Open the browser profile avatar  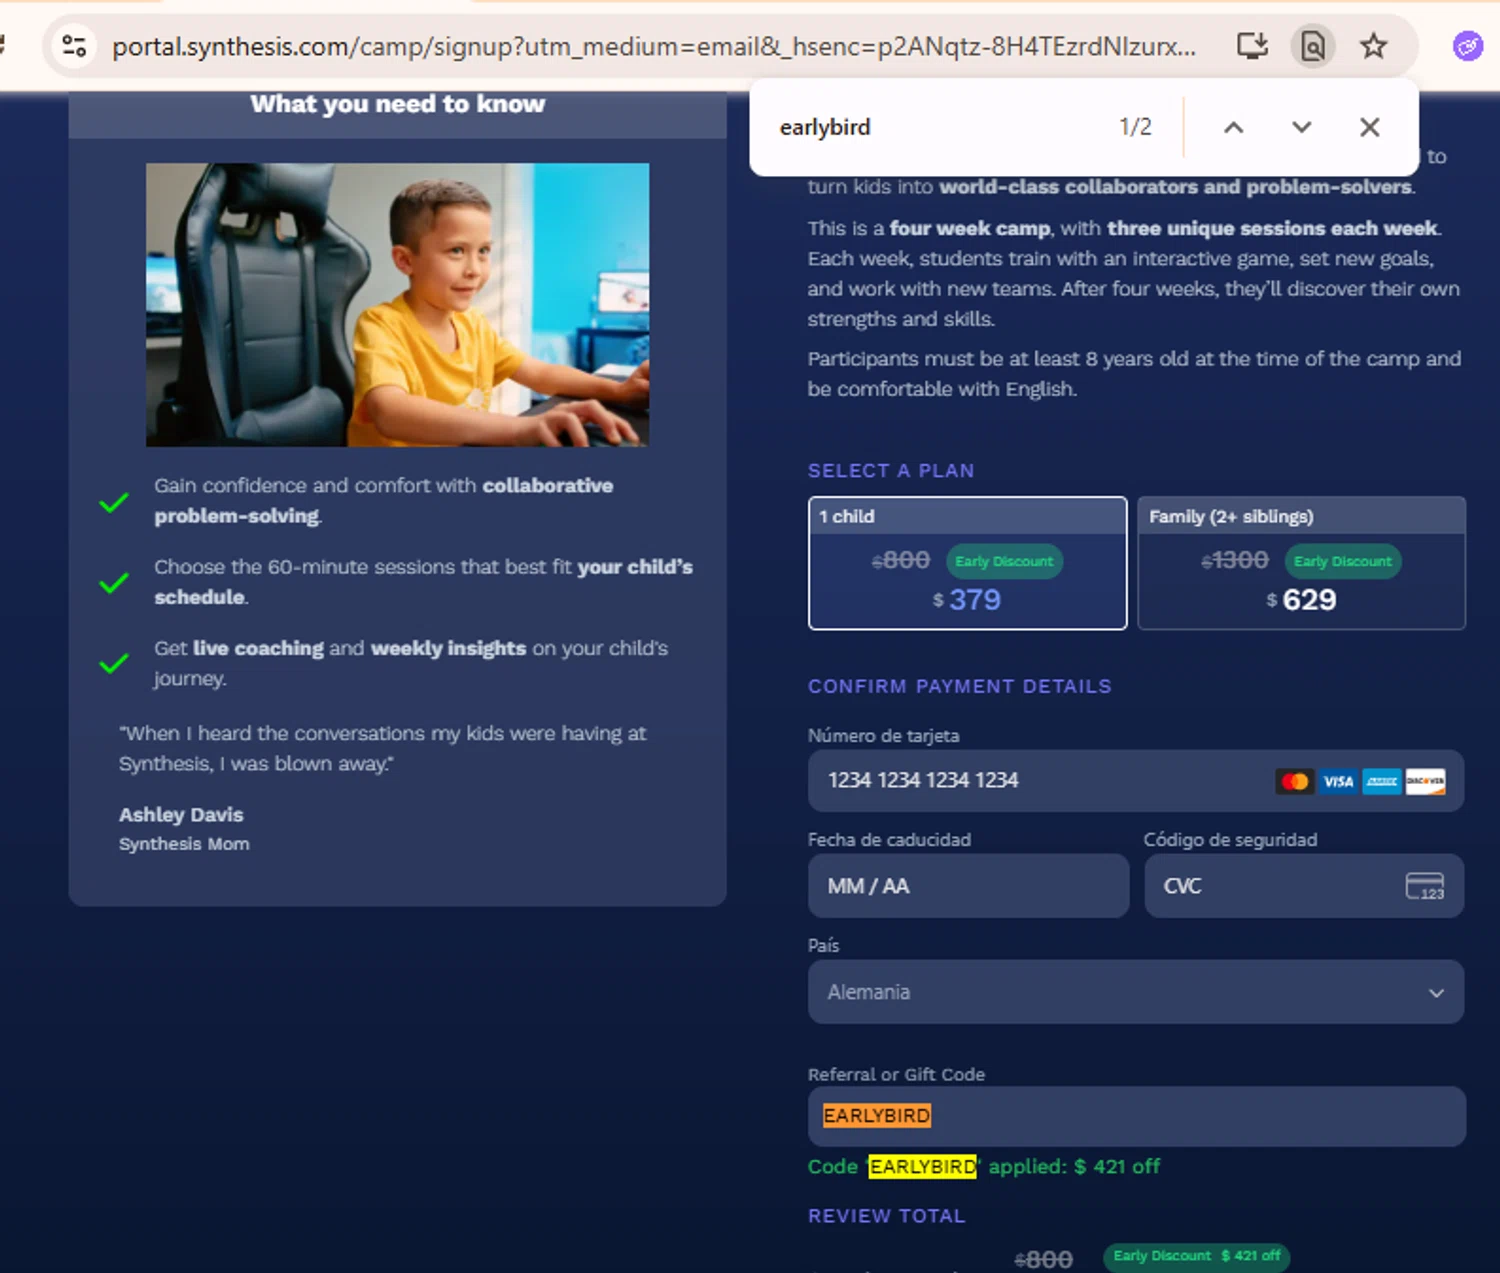1468,46
